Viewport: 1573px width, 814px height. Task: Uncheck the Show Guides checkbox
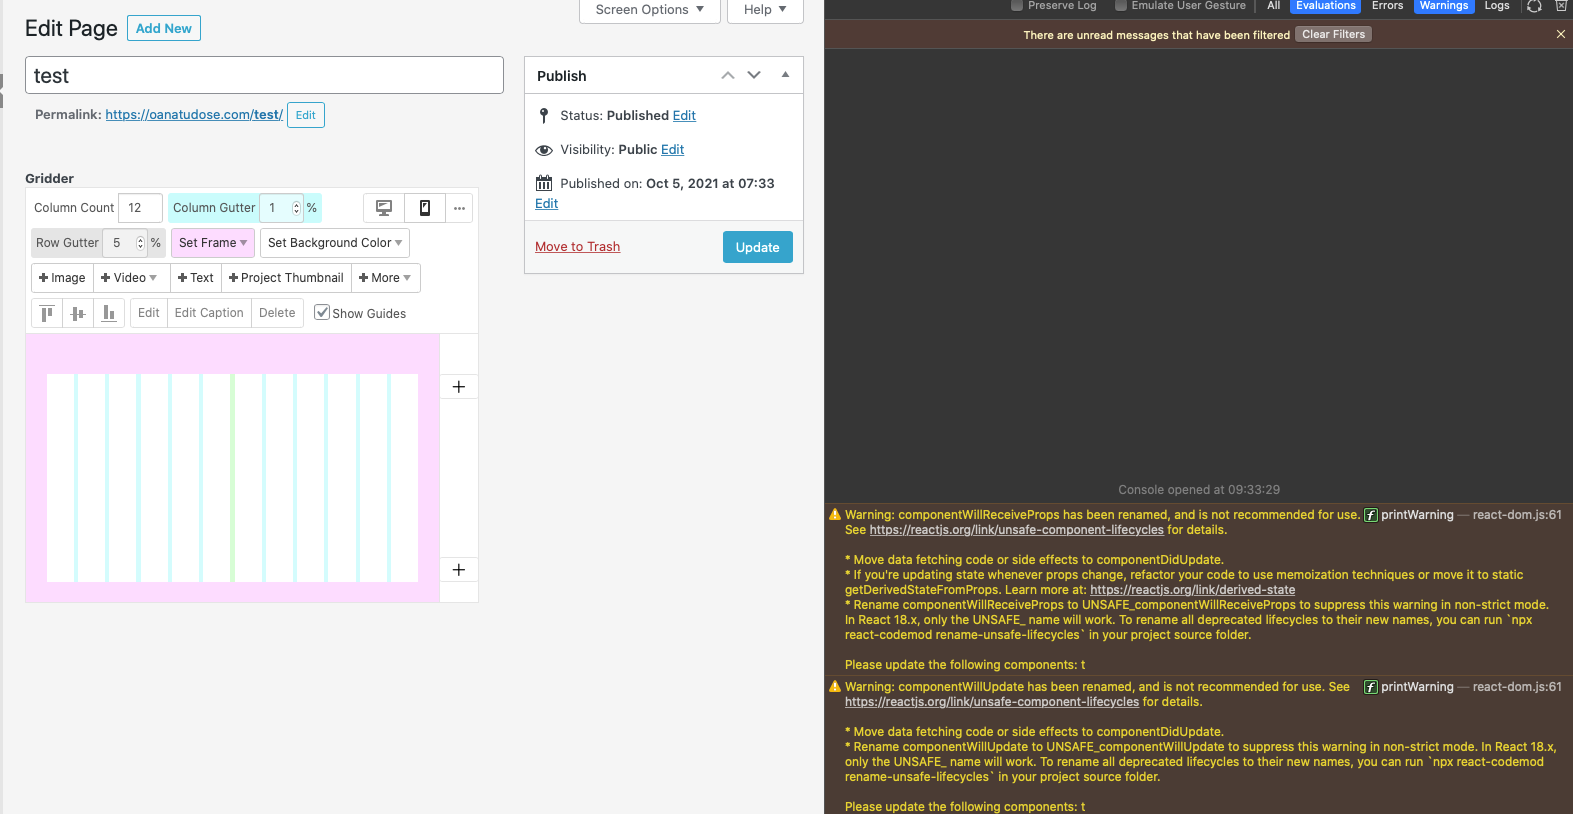point(322,312)
